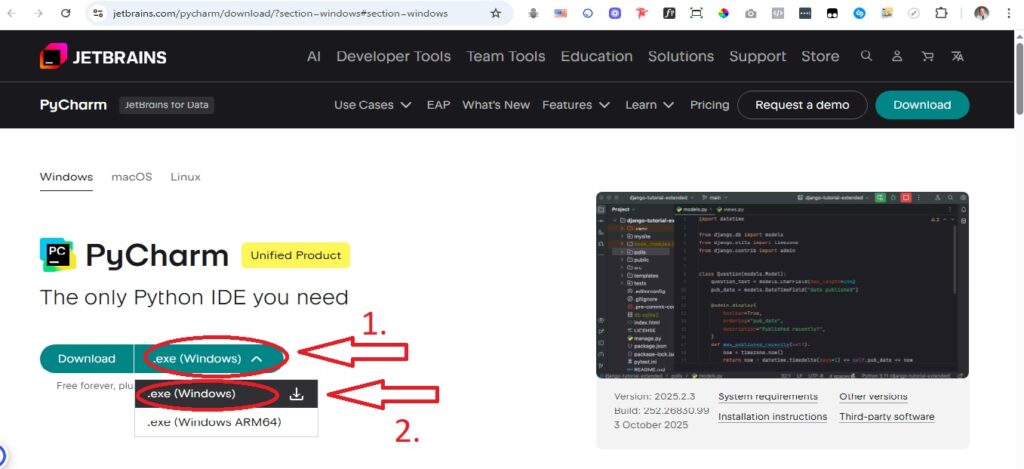Open the user account profile icon

click(897, 57)
